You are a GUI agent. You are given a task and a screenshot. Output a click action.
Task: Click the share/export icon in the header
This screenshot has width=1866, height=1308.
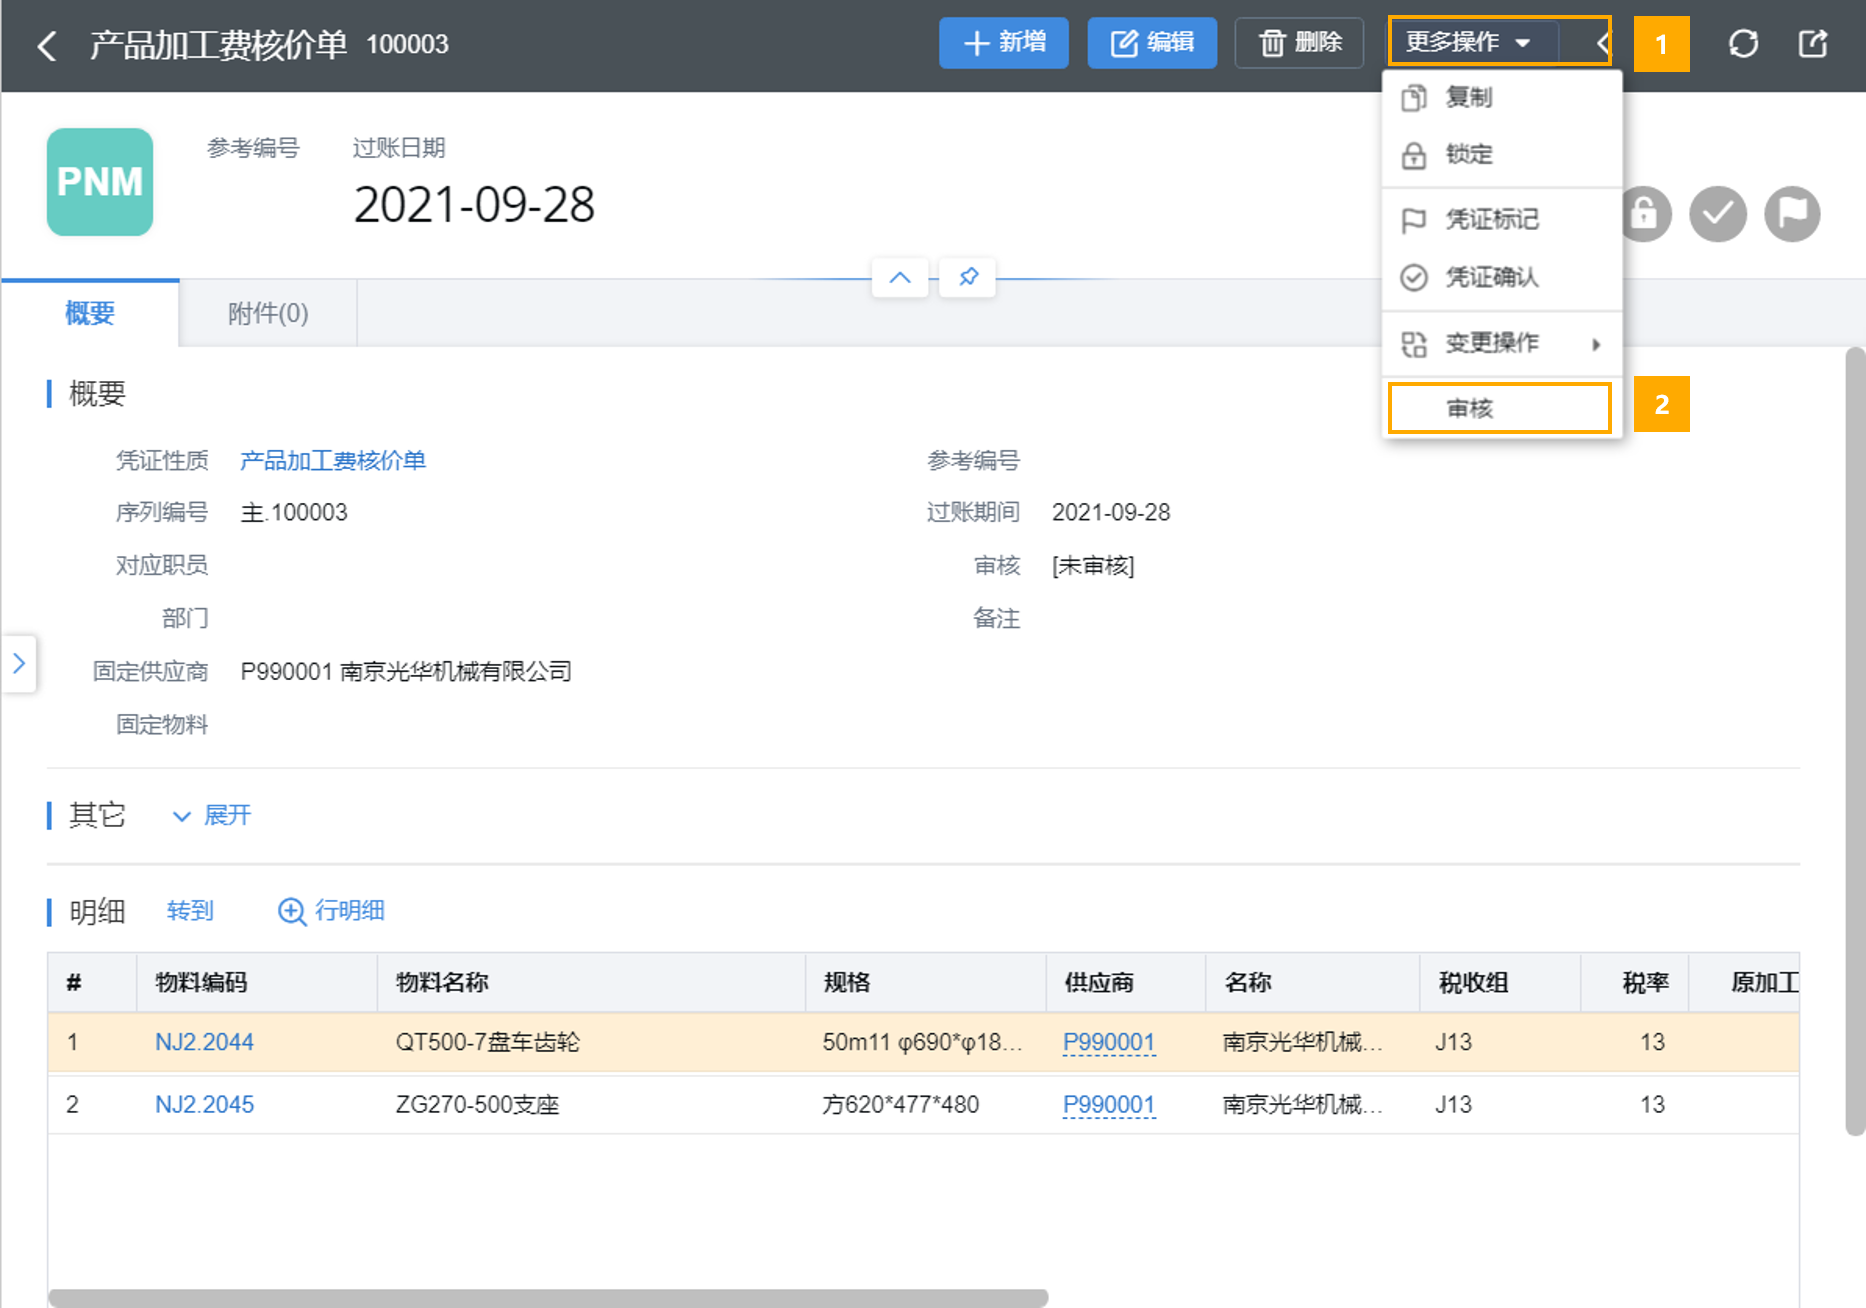tap(1812, 43)
